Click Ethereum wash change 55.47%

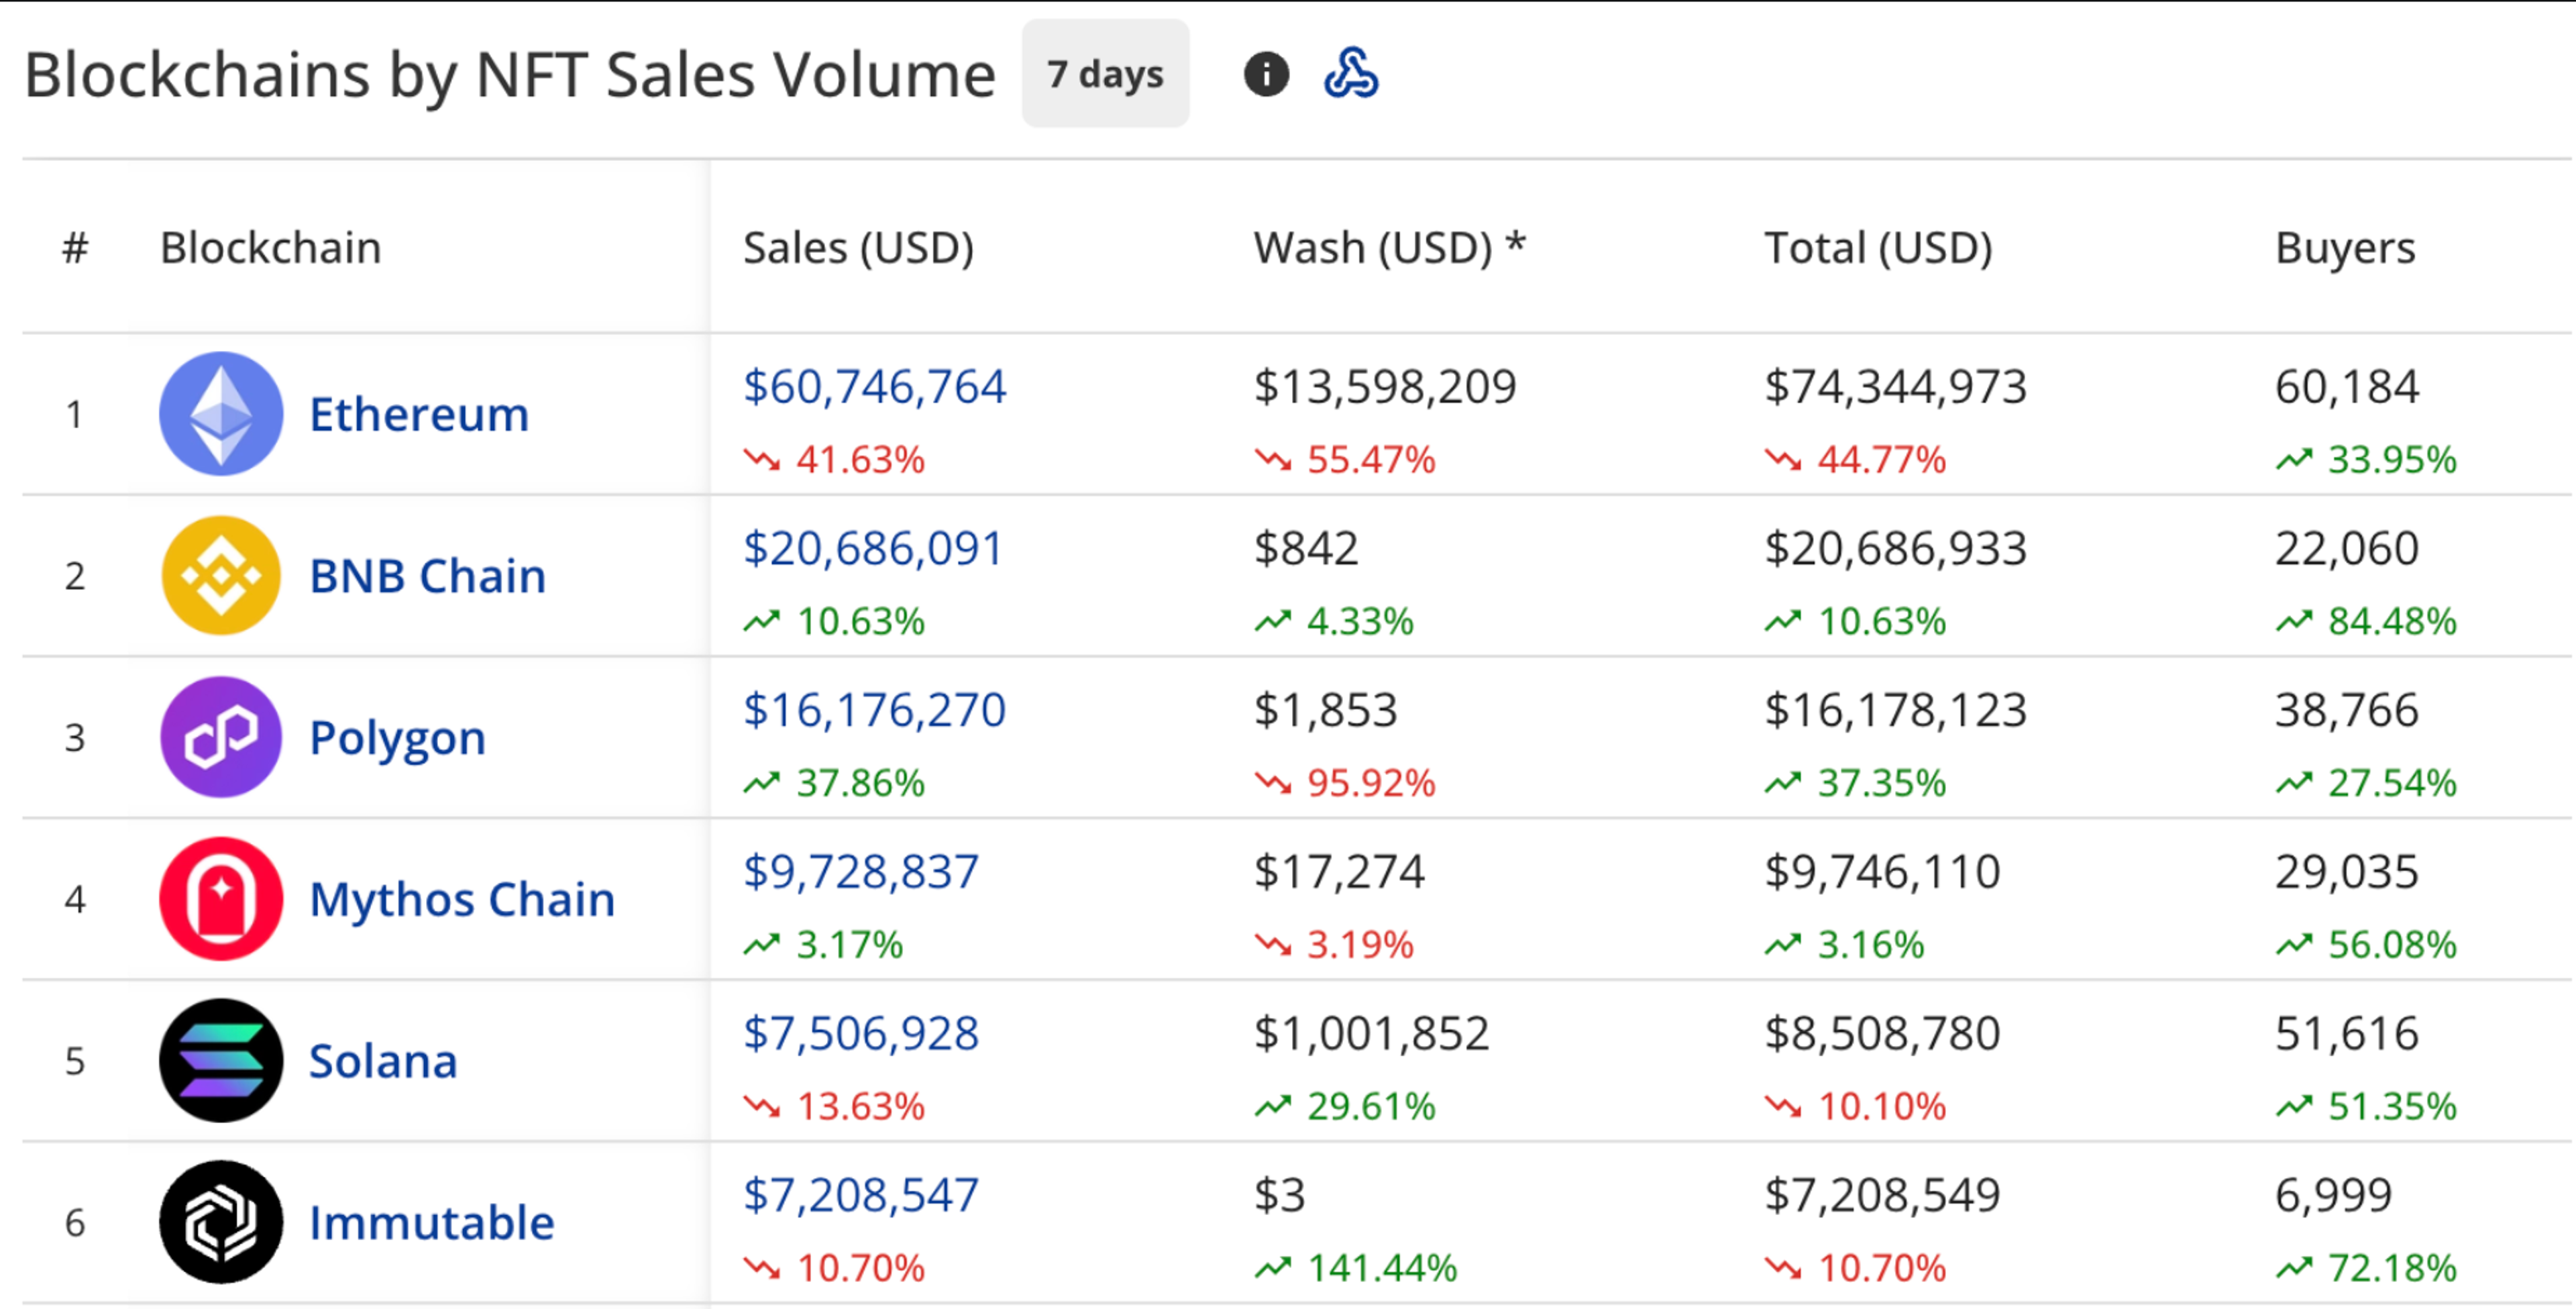click(1345, 460)
